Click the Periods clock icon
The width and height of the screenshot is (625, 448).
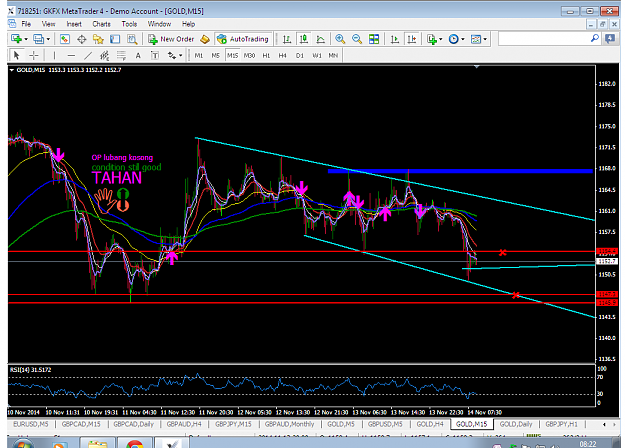point(454,39)
